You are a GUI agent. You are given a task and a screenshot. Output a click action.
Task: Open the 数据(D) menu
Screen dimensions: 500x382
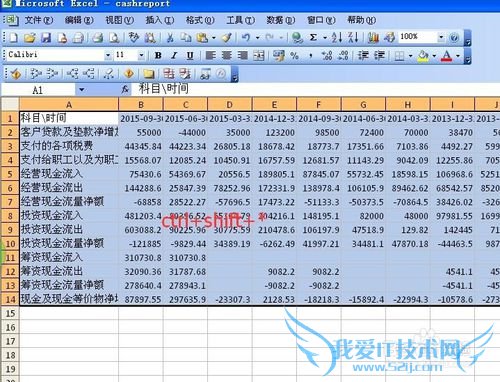281,20
